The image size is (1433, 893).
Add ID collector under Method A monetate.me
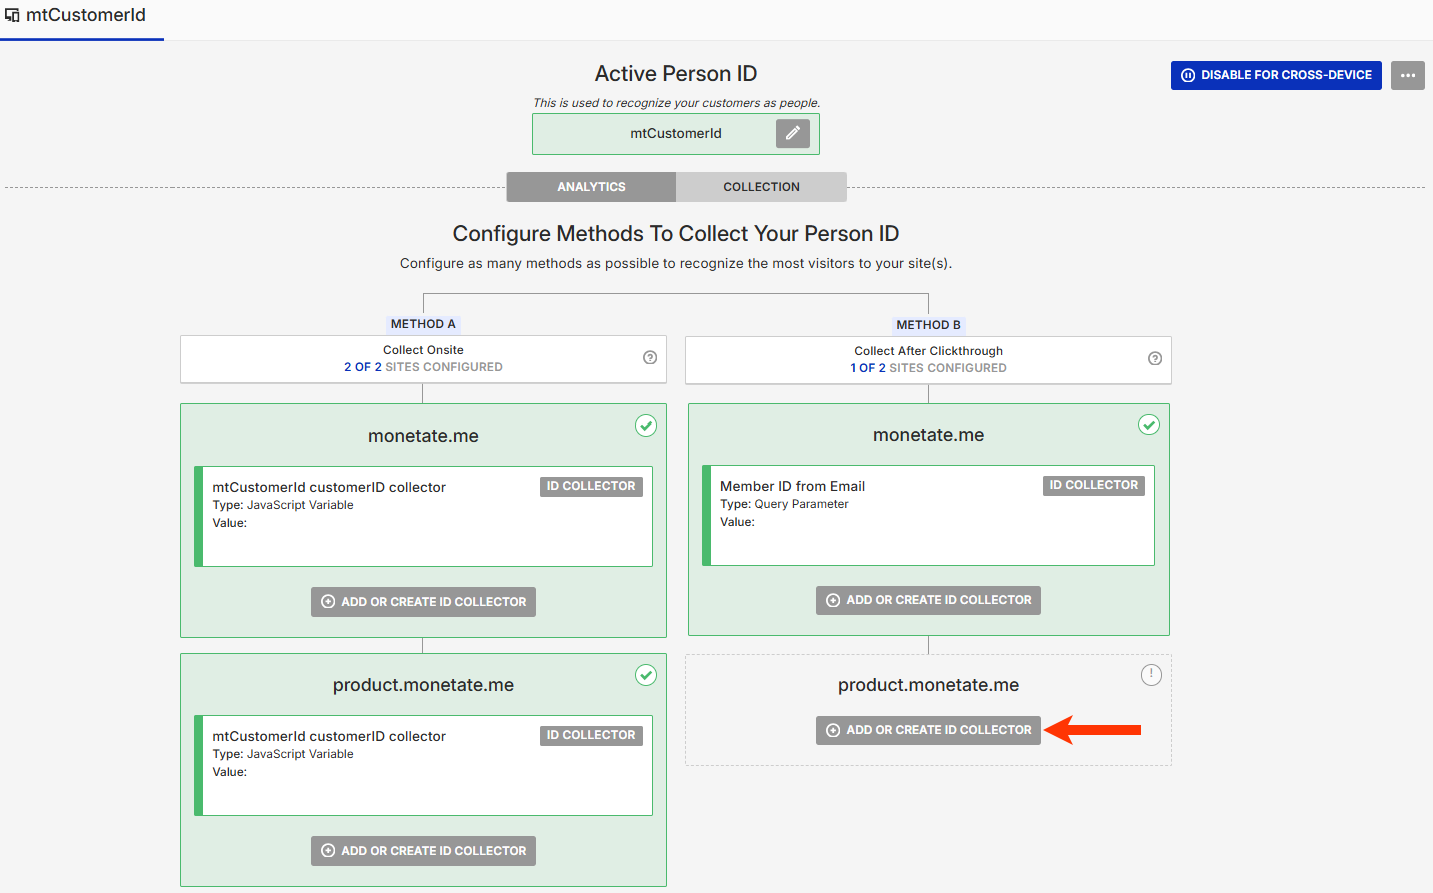click(x=423, y=602)
